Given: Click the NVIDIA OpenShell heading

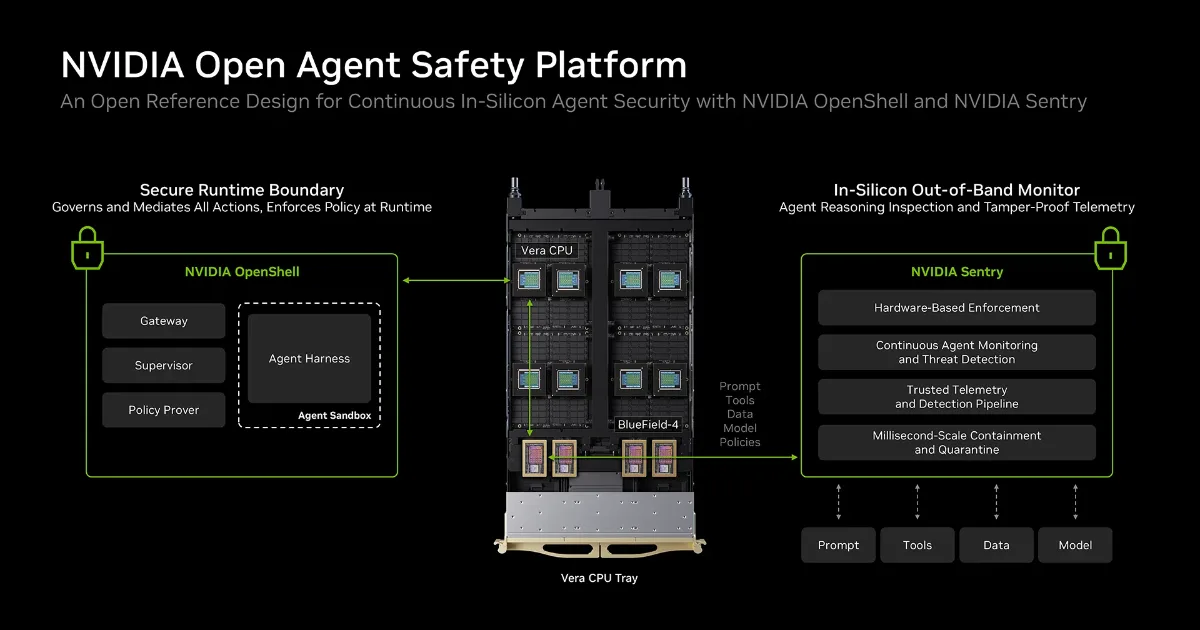Looking at the screenshot, I should [242, 272].
